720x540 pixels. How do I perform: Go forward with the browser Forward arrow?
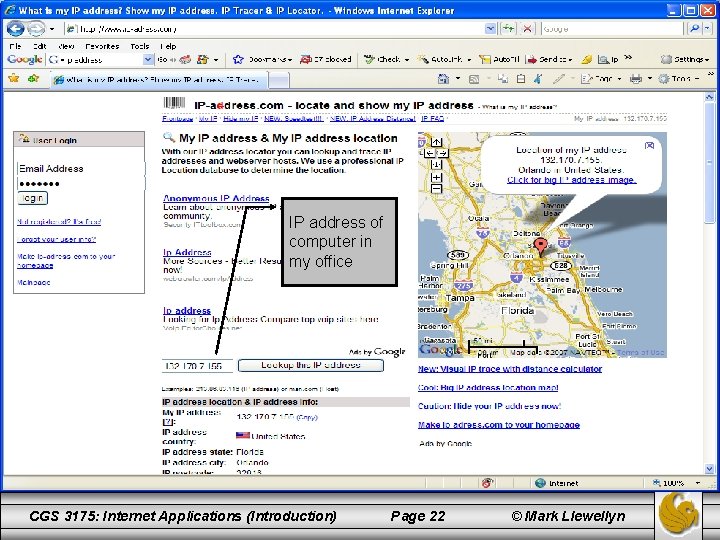[35, 29]
